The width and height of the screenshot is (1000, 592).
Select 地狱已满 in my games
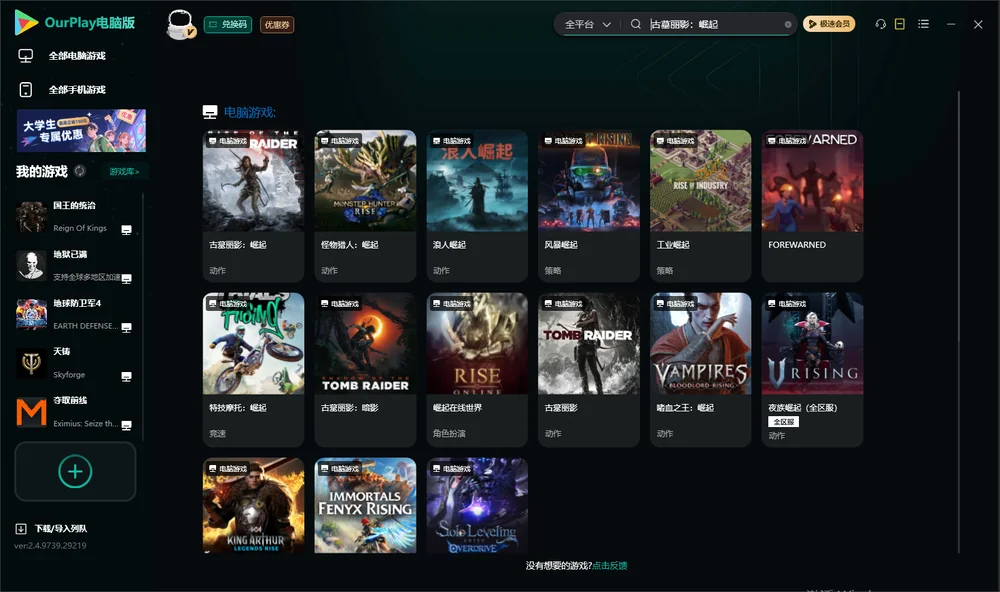coord(75,265)
